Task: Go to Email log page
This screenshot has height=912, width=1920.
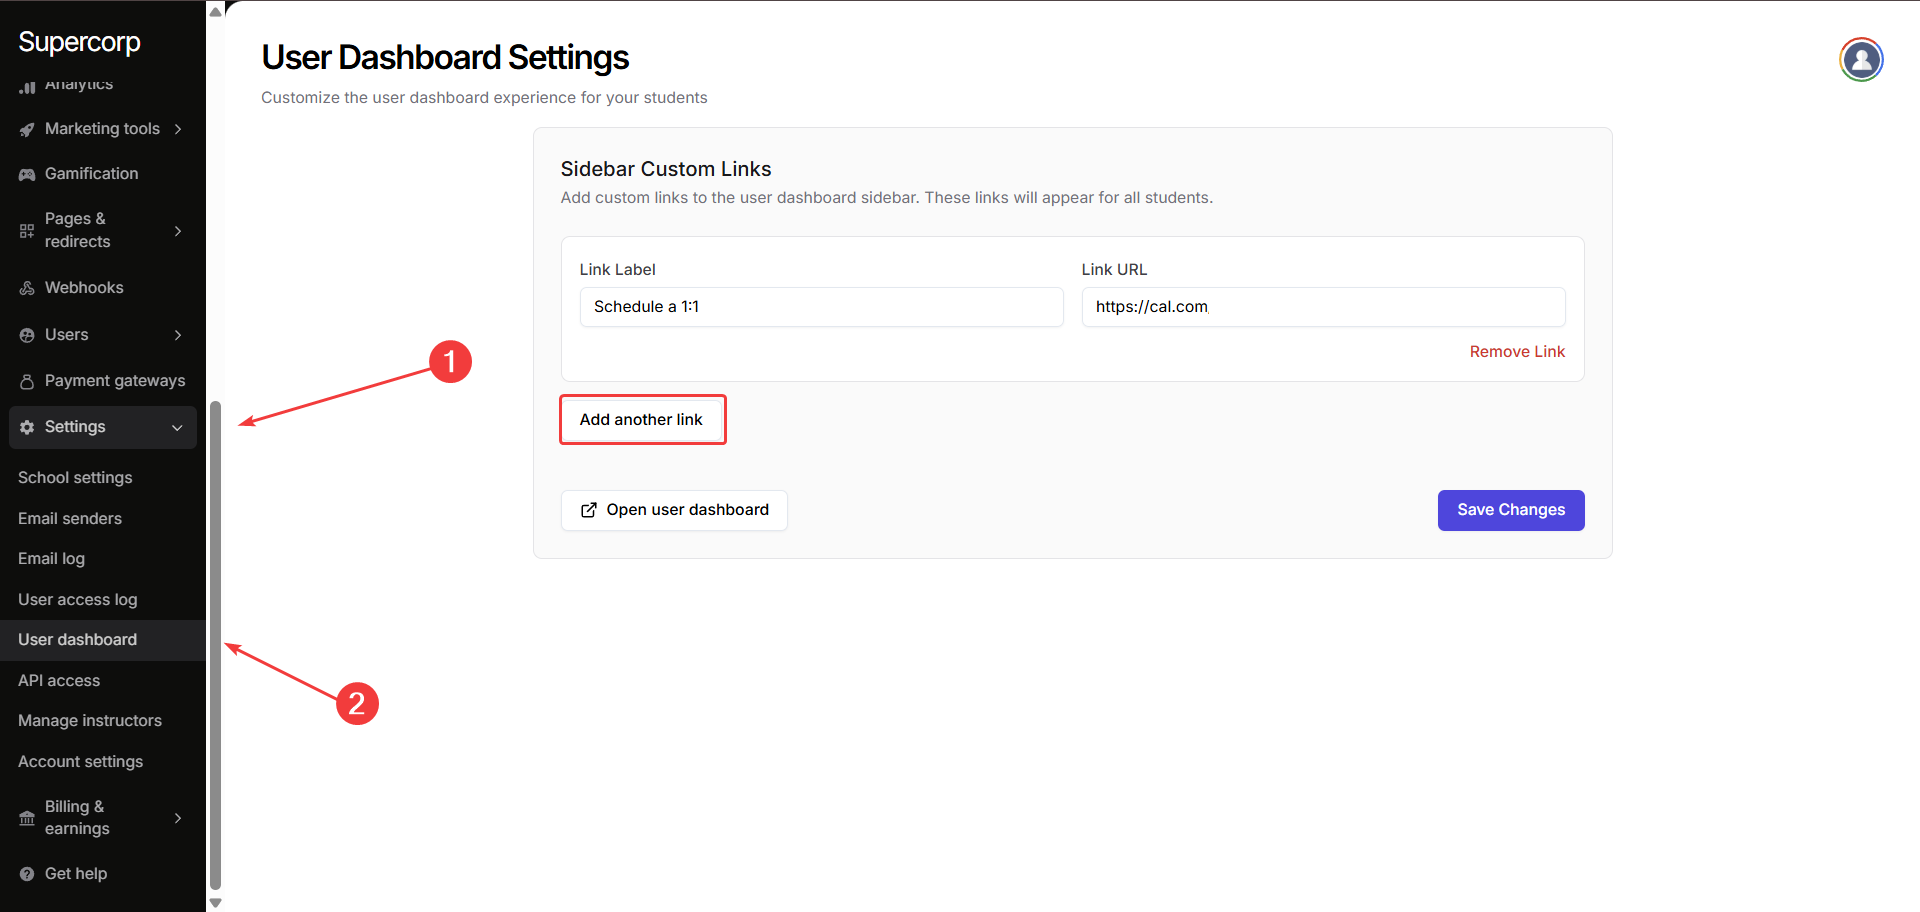Action: click(x=51, y=559)
